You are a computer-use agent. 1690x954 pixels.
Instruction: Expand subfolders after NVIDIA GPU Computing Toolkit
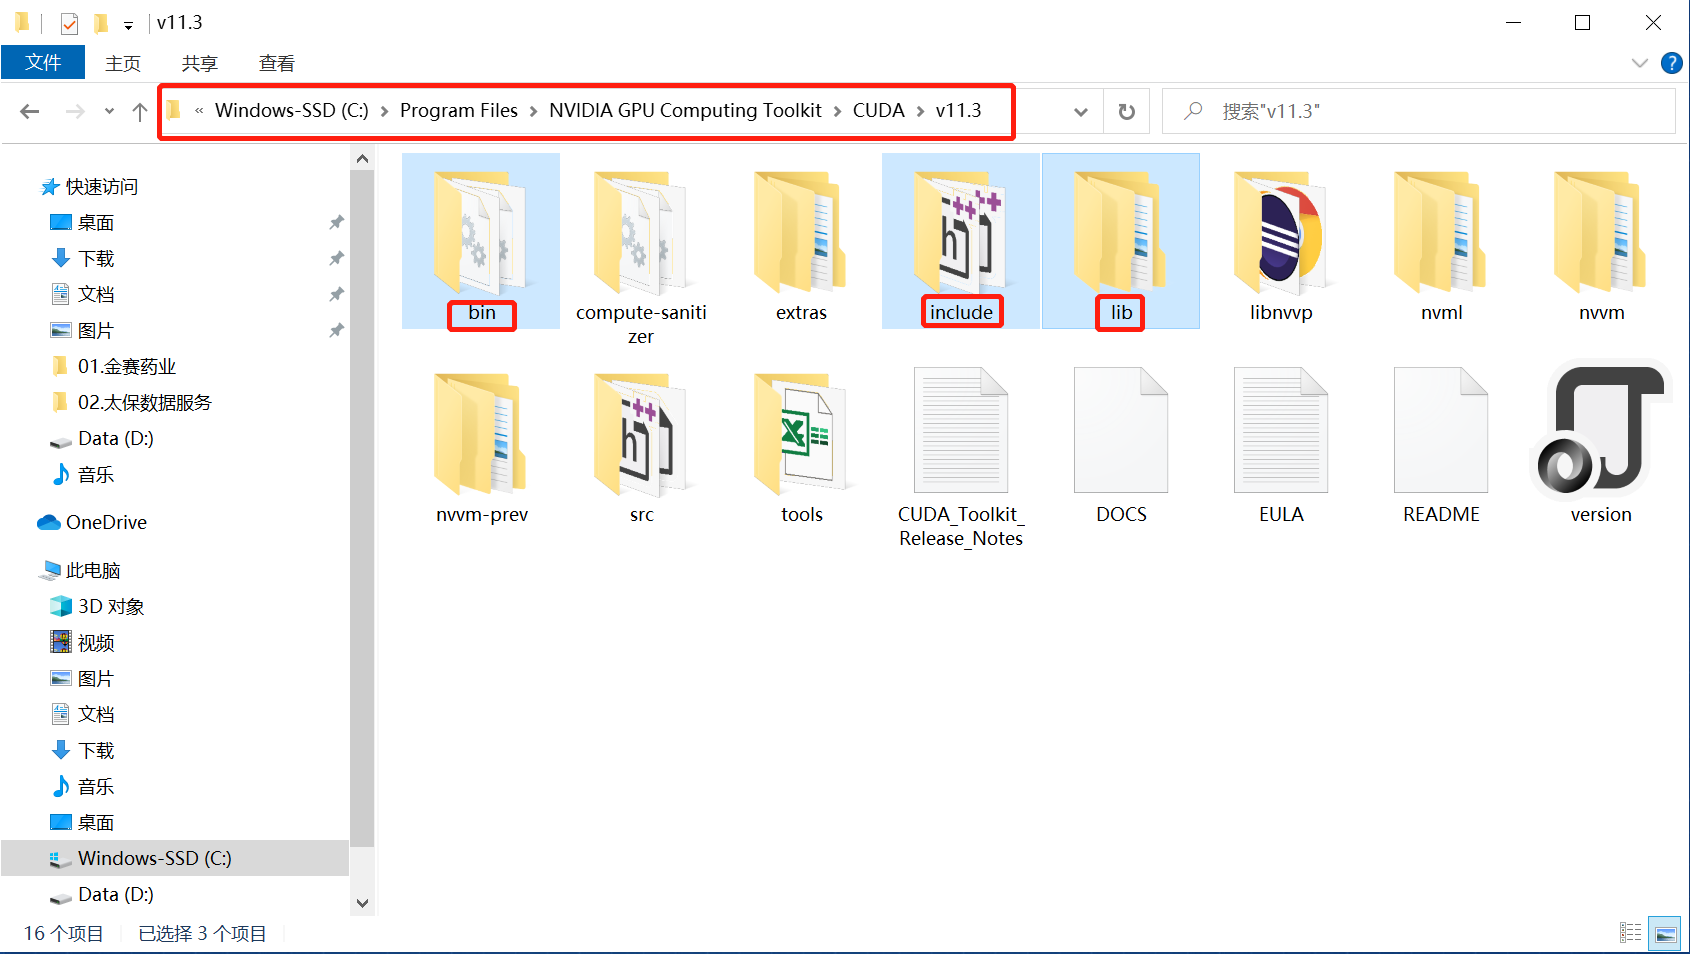(x=838, y=111)
